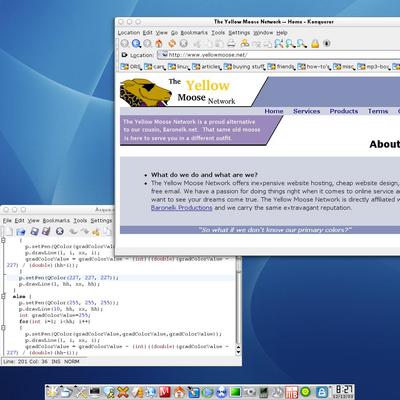Open the linux bookmark folder dropdown

coord(179,67)
